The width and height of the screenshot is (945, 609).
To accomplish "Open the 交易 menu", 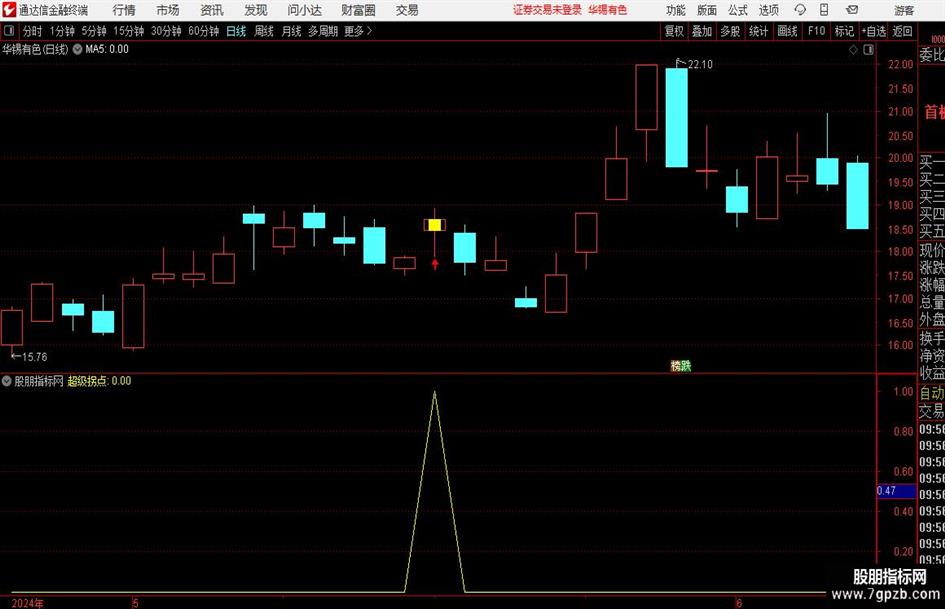I will [x=407, y=10].
